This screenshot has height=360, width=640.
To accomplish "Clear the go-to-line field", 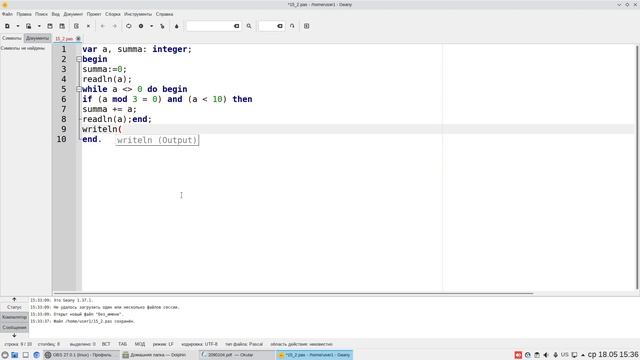I will tap(280, 26).
